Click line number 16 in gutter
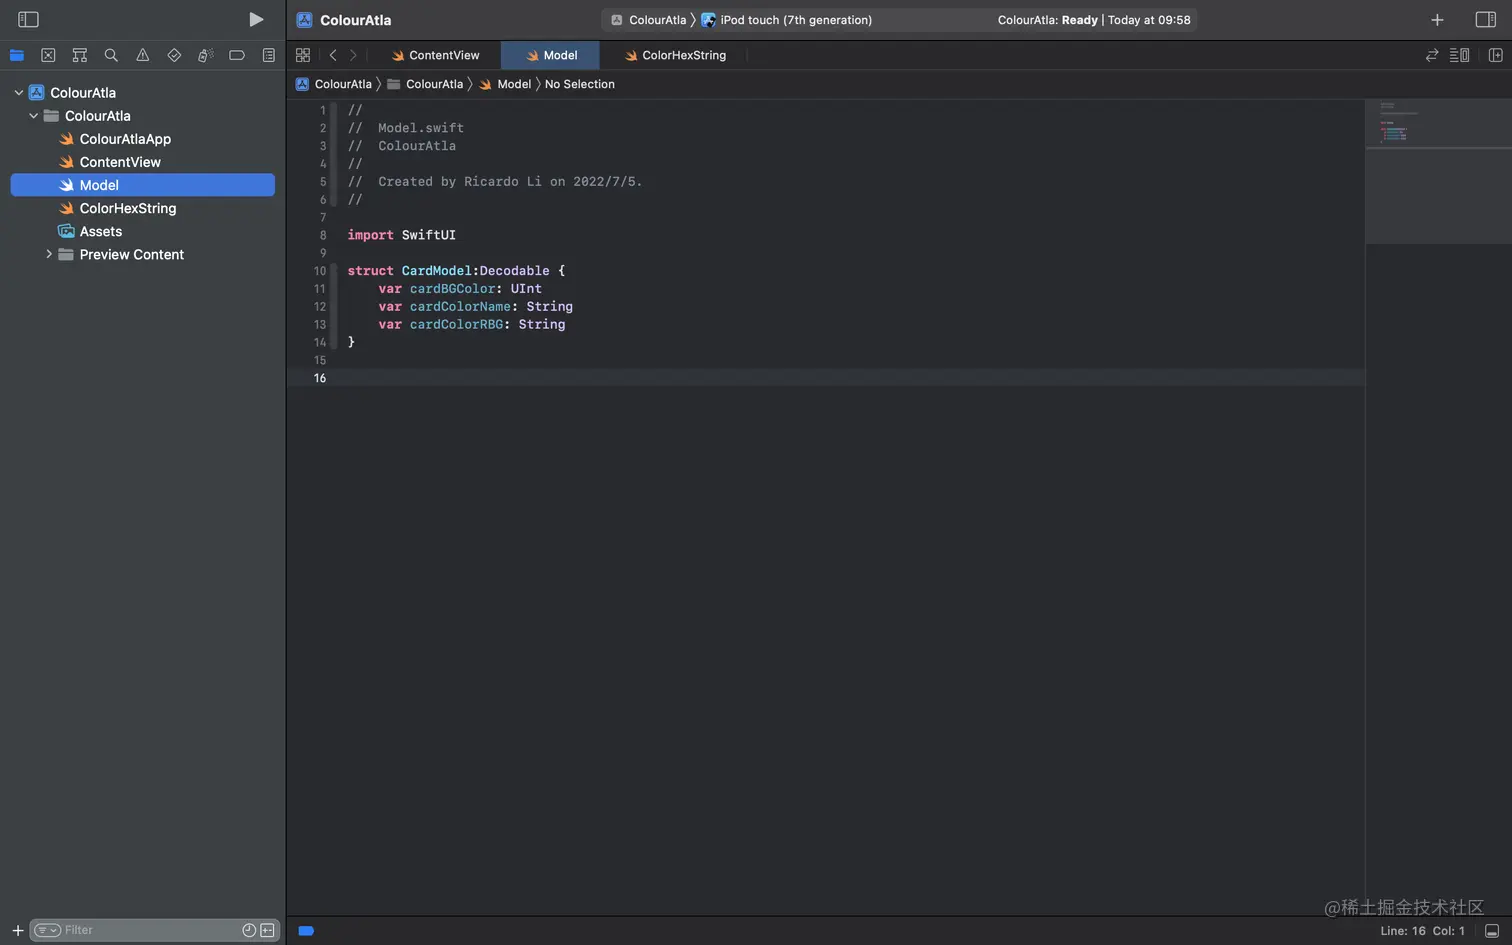1512x945 pixels. tap(319, 378)
